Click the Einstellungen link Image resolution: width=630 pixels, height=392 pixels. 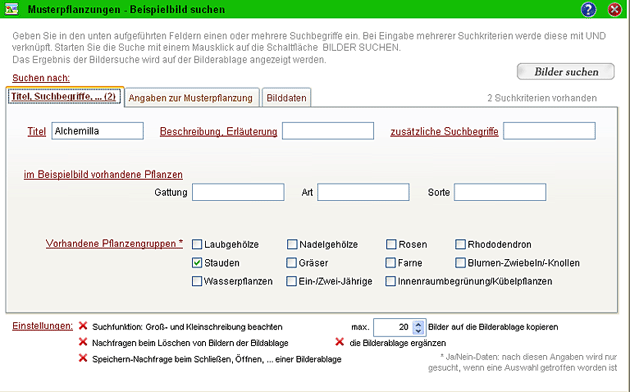(x=43, y=326)
